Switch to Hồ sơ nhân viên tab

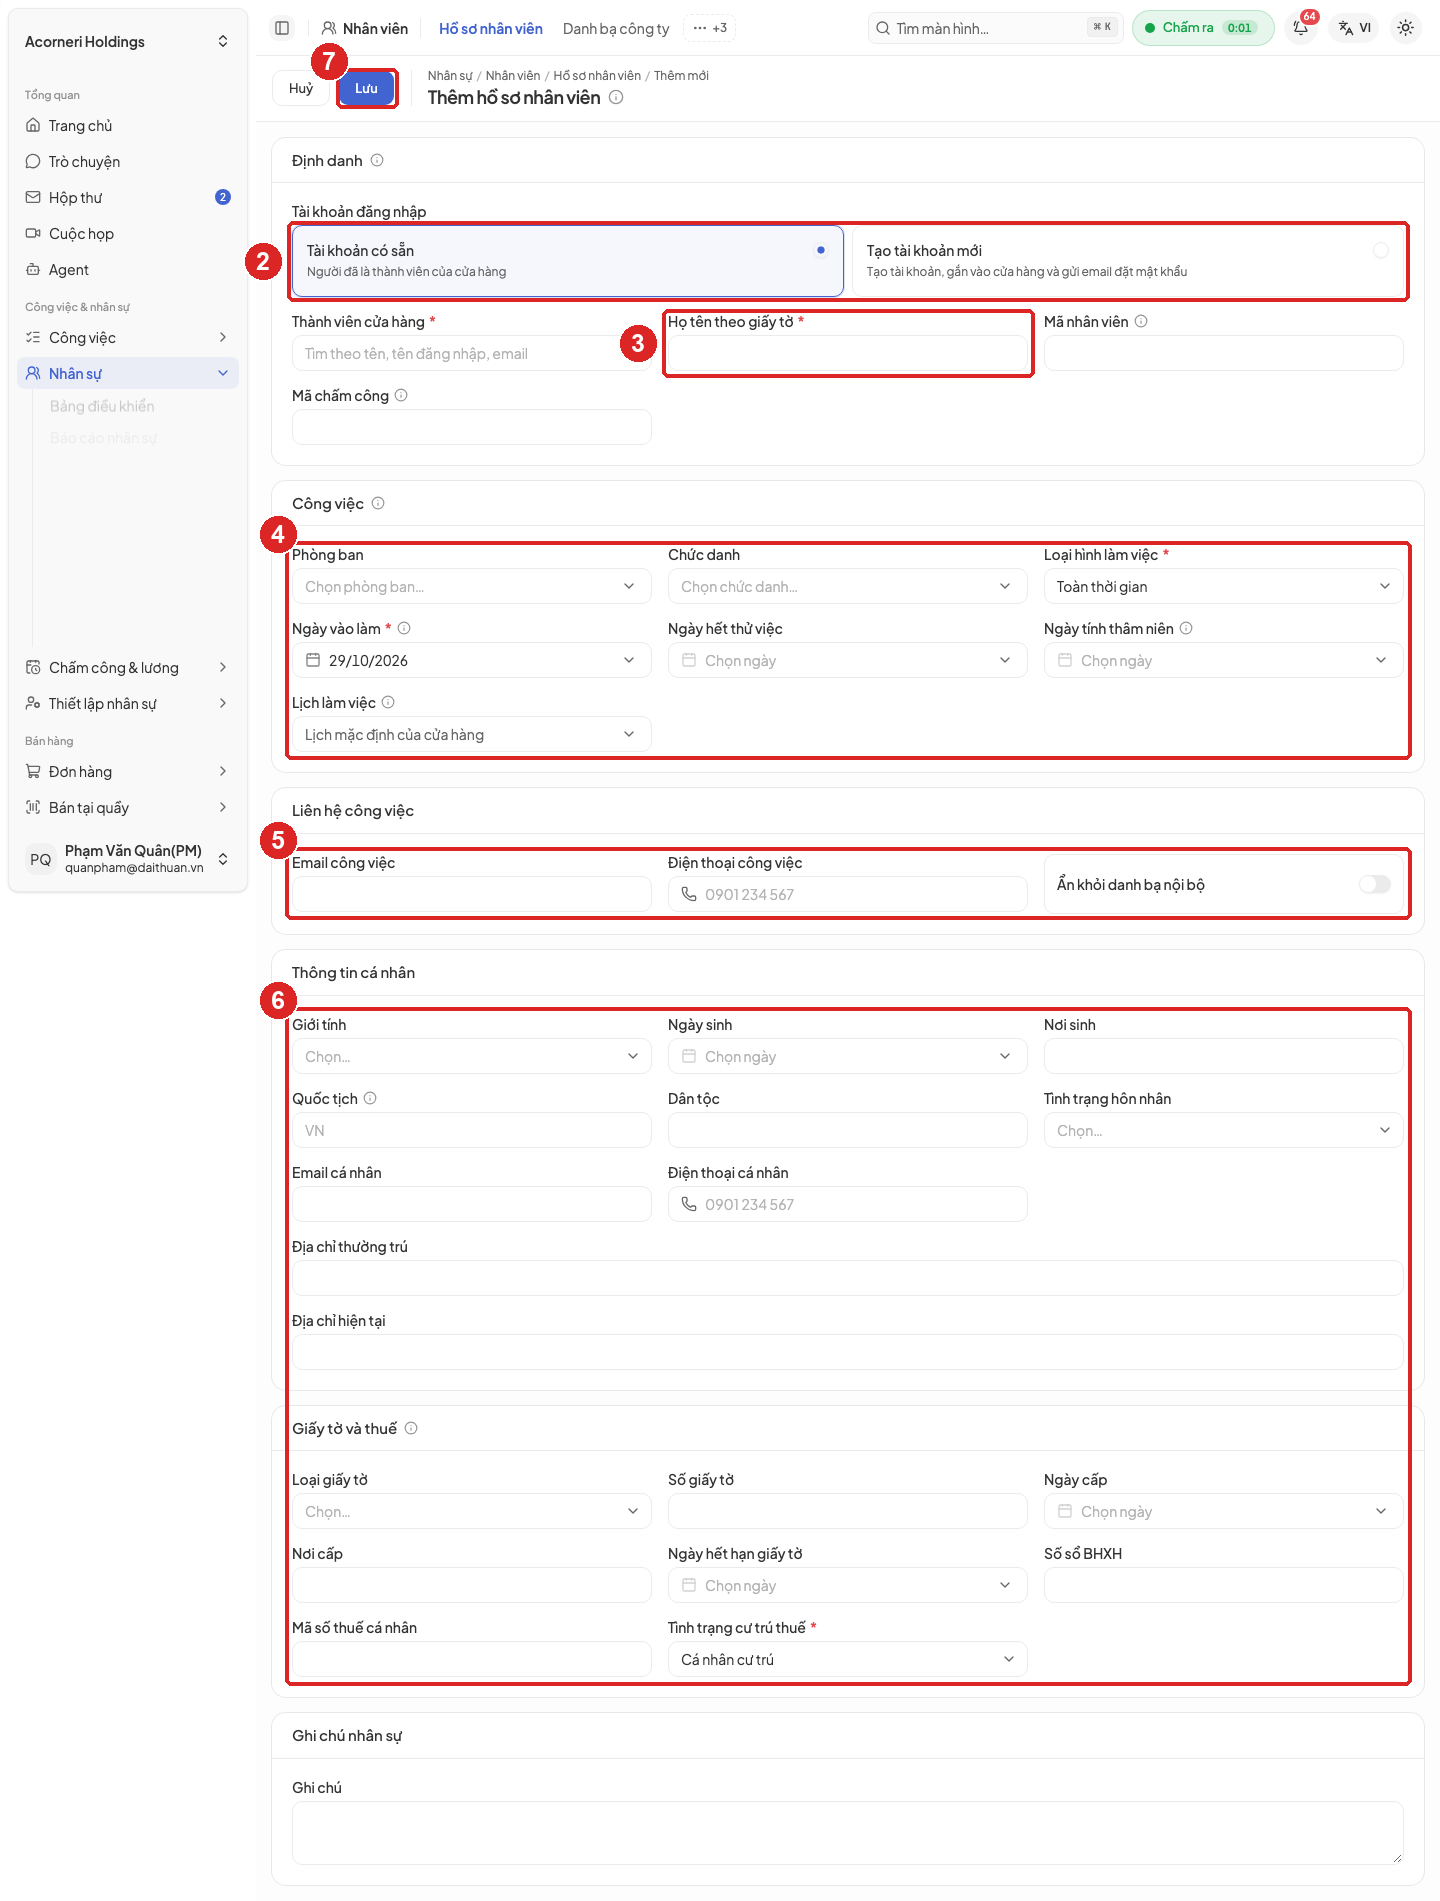(491, 28)
